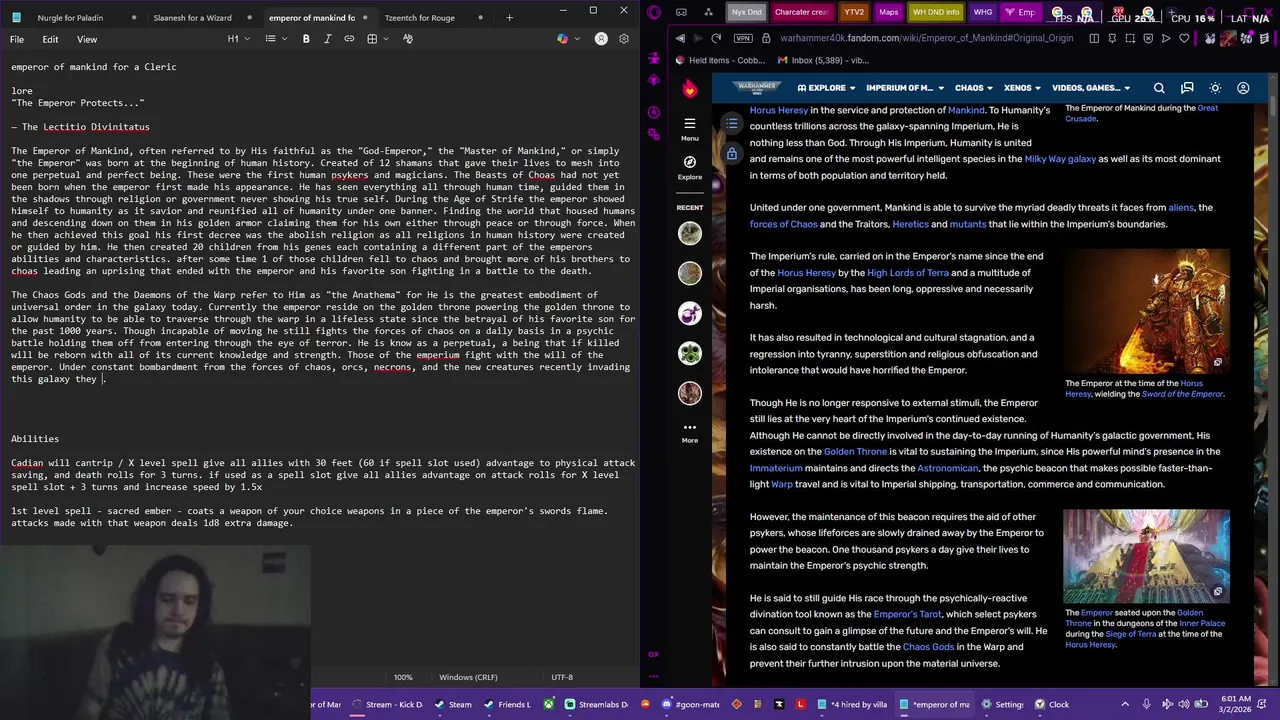Click the 100% zoom status entry
This screenshot has width=1280, height=720.
click(x=403, y=677)
